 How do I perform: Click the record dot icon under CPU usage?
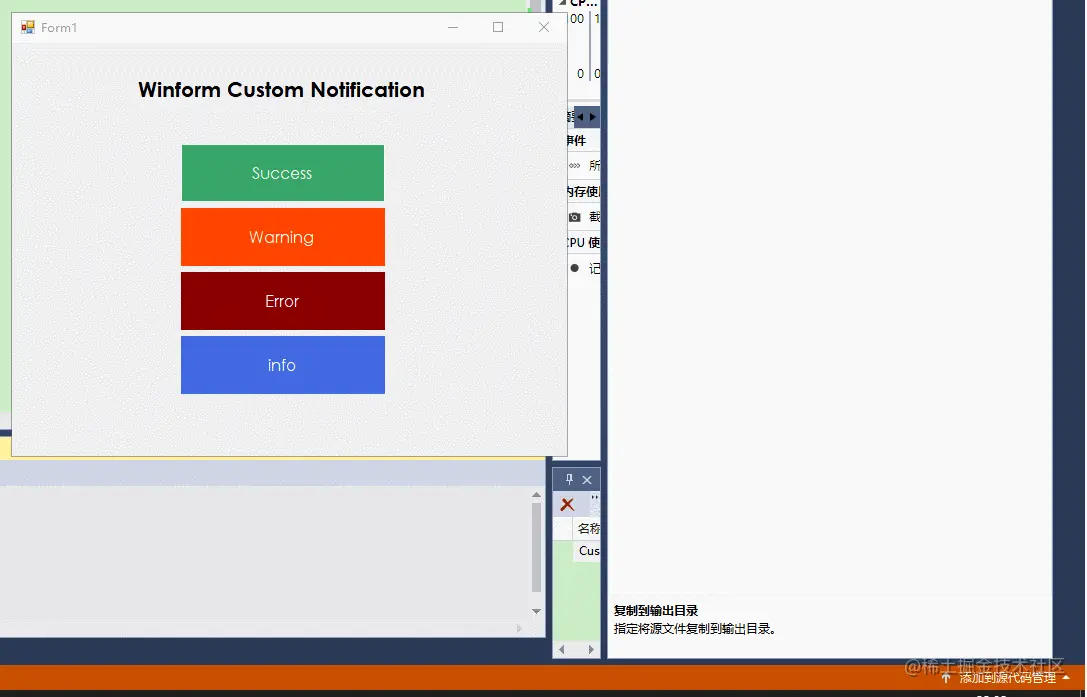pos(575,268)
